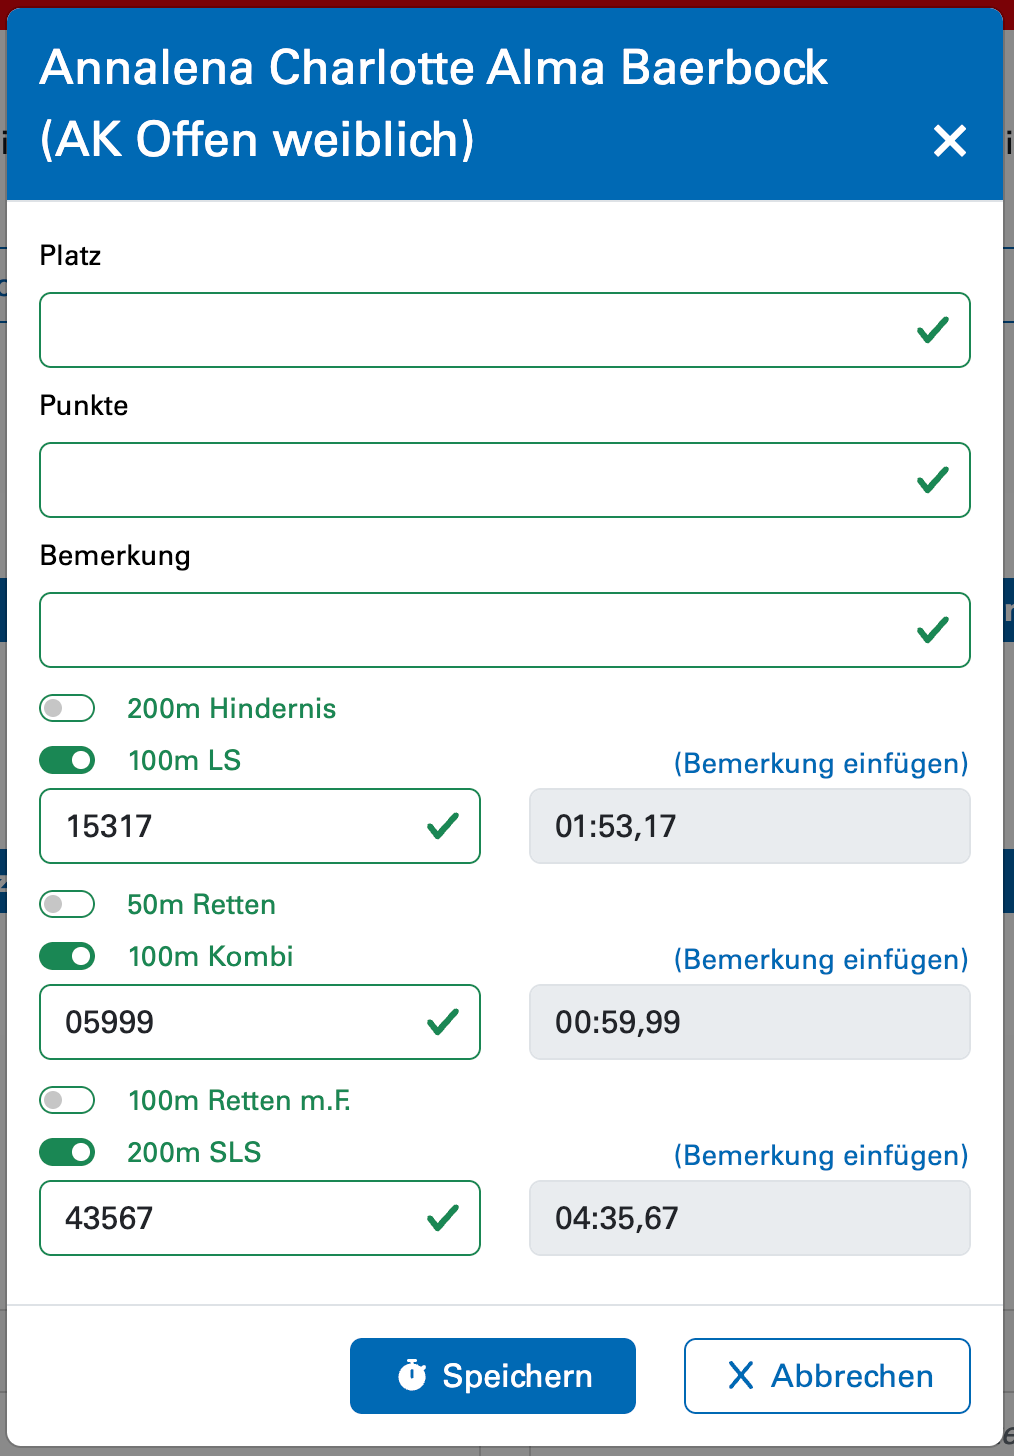Screen dimensions: 1014x1456
Task: Click the Abbrechen button
Action: (x=827, y=1376)
